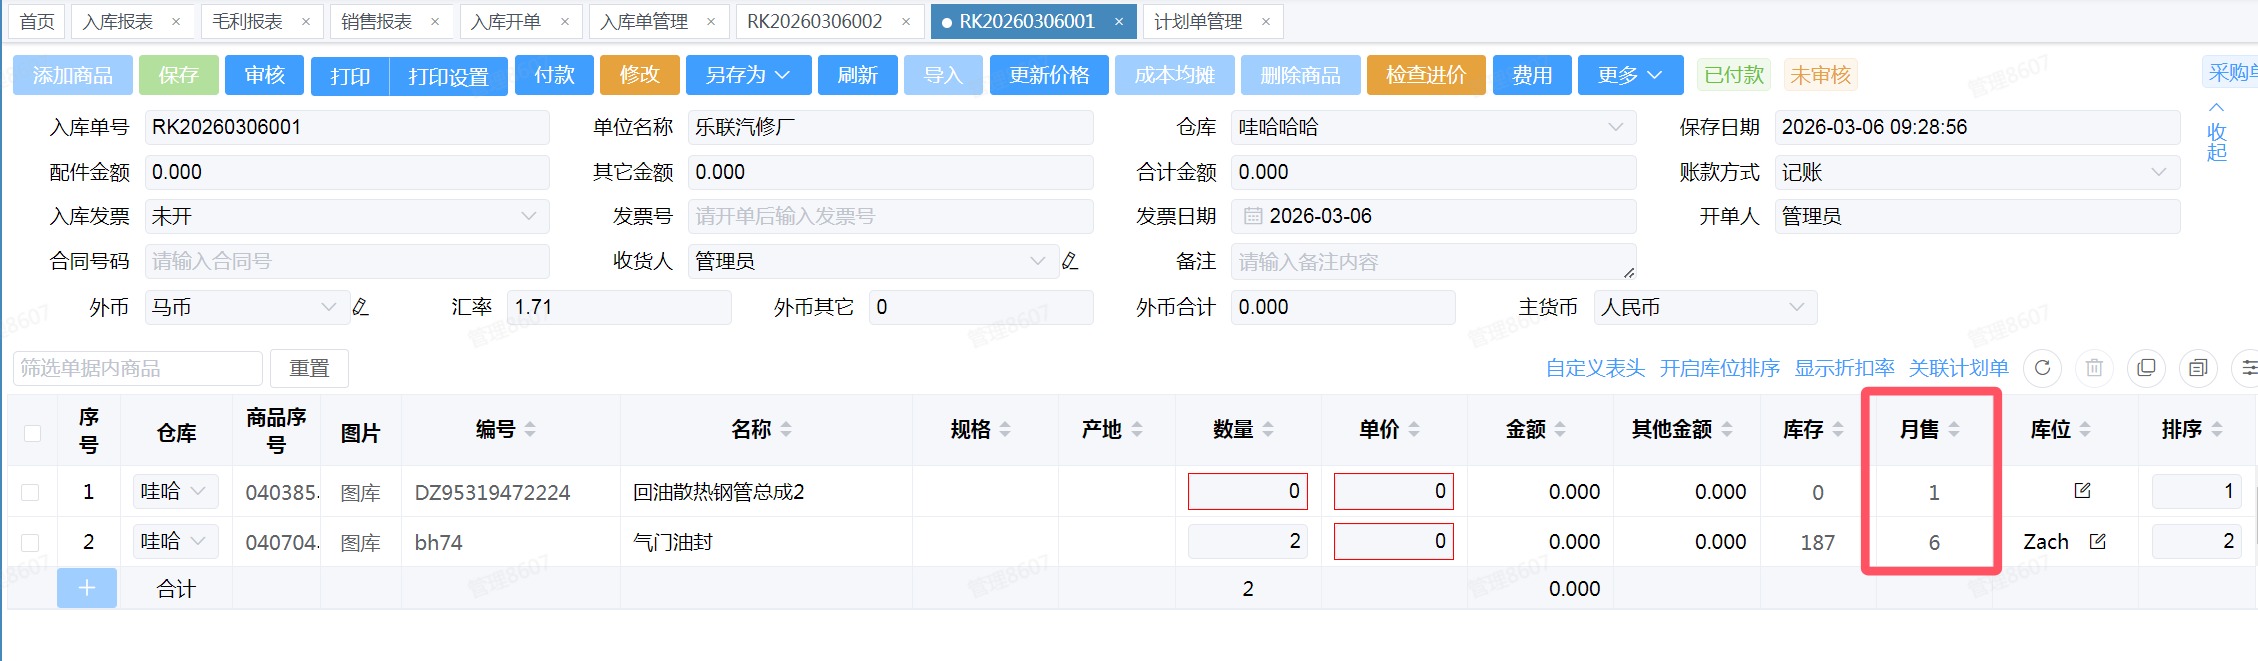
Task: Edit the 库位 location for row 1
Action: click(2083, 491)
